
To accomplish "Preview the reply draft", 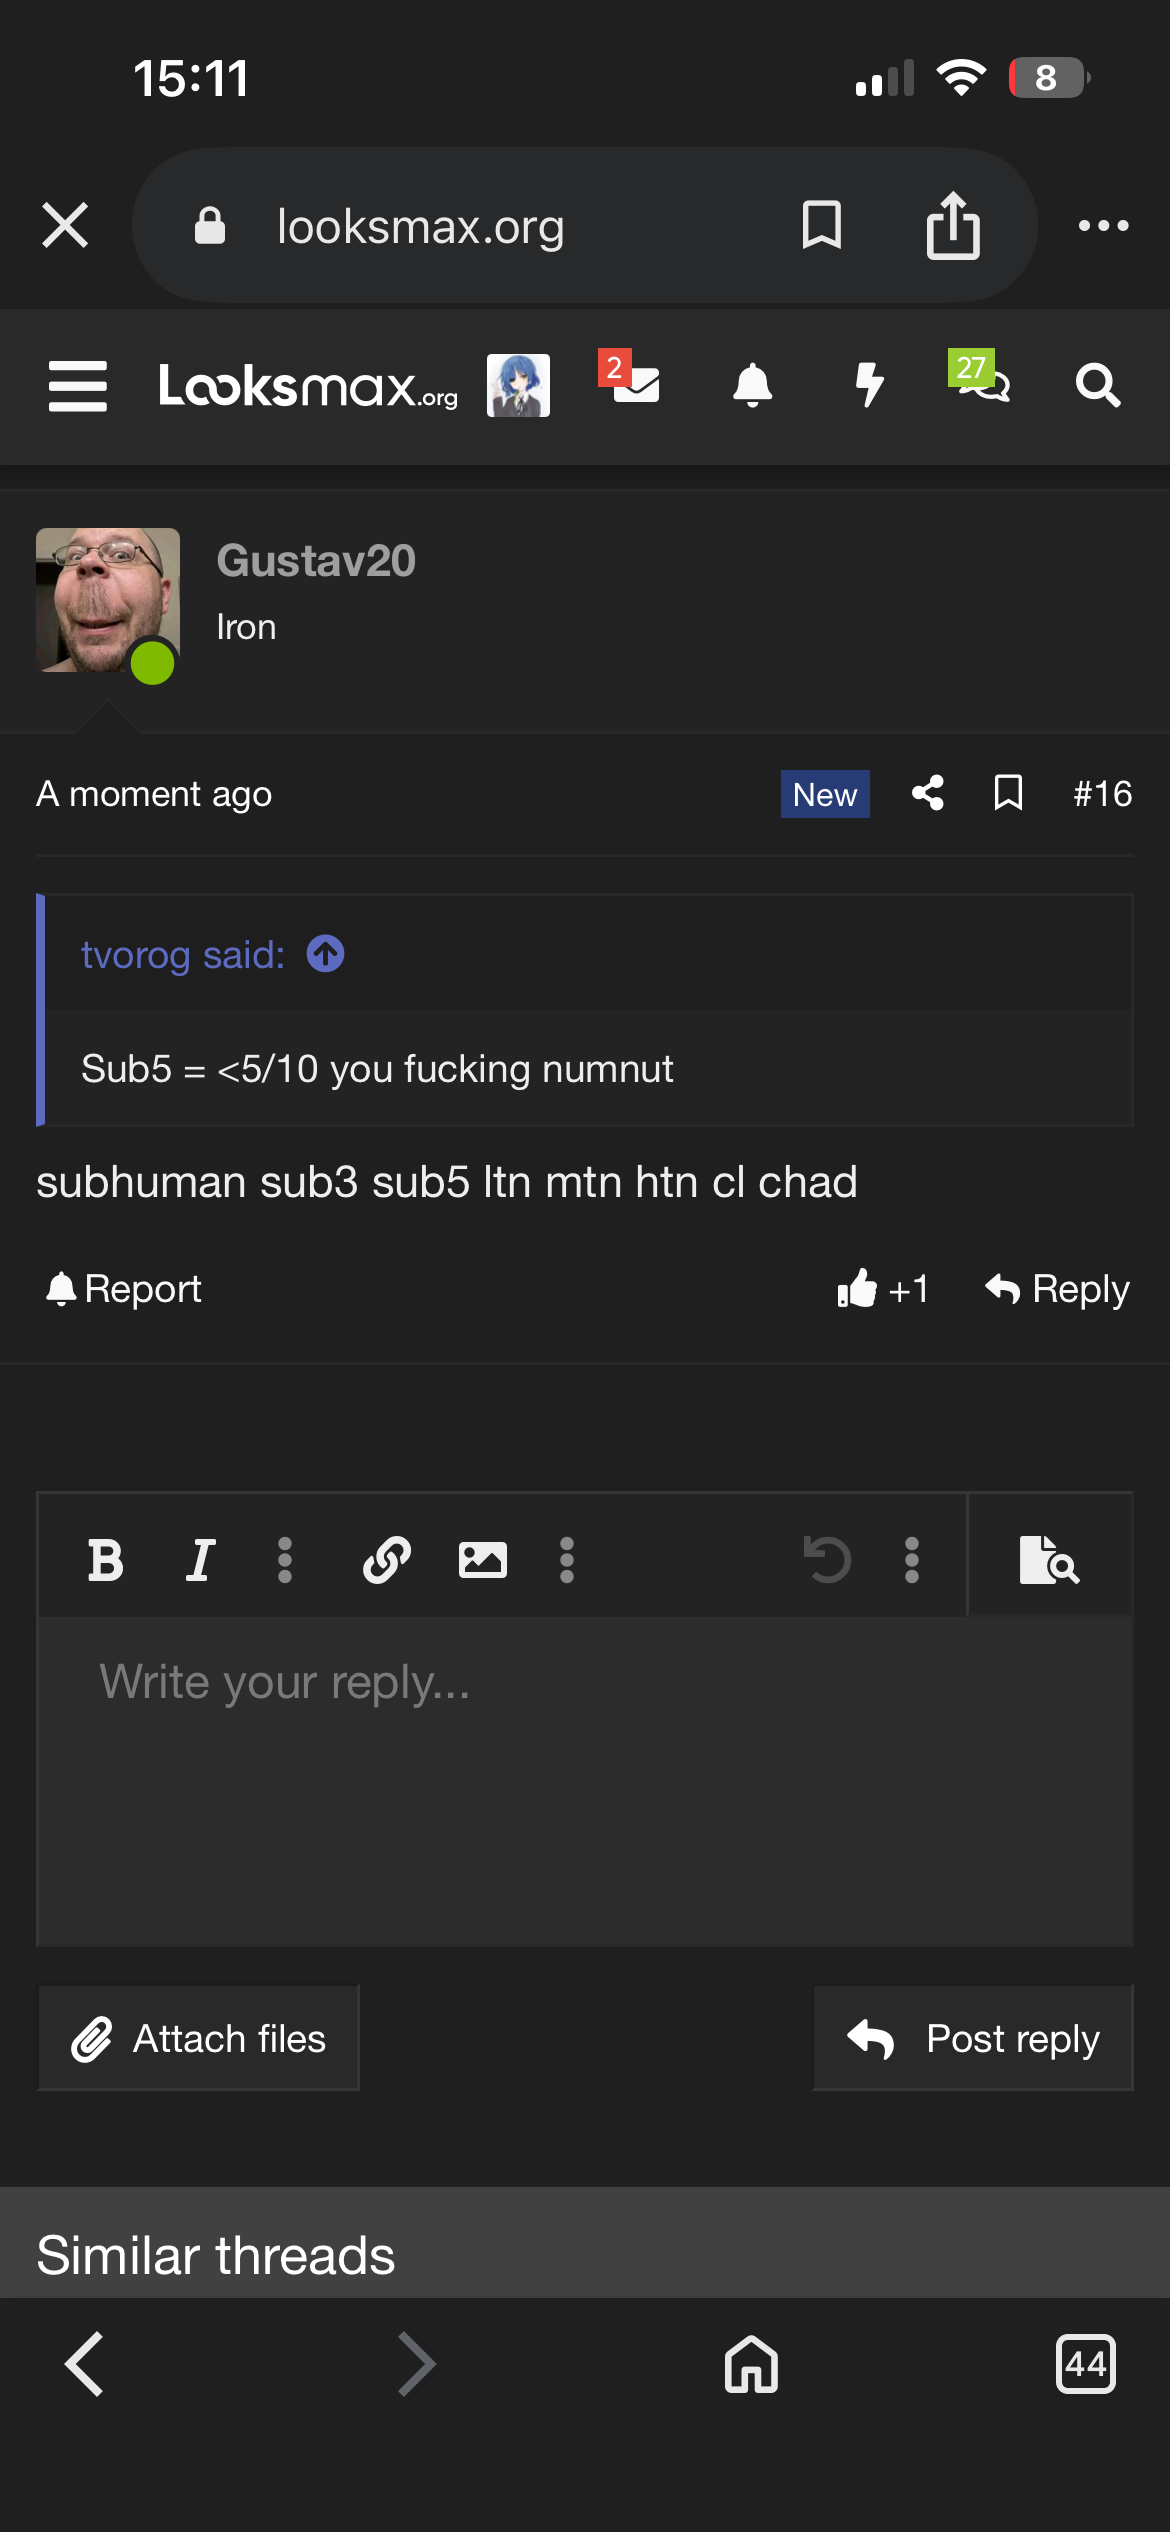I will pos(1049,1560).
